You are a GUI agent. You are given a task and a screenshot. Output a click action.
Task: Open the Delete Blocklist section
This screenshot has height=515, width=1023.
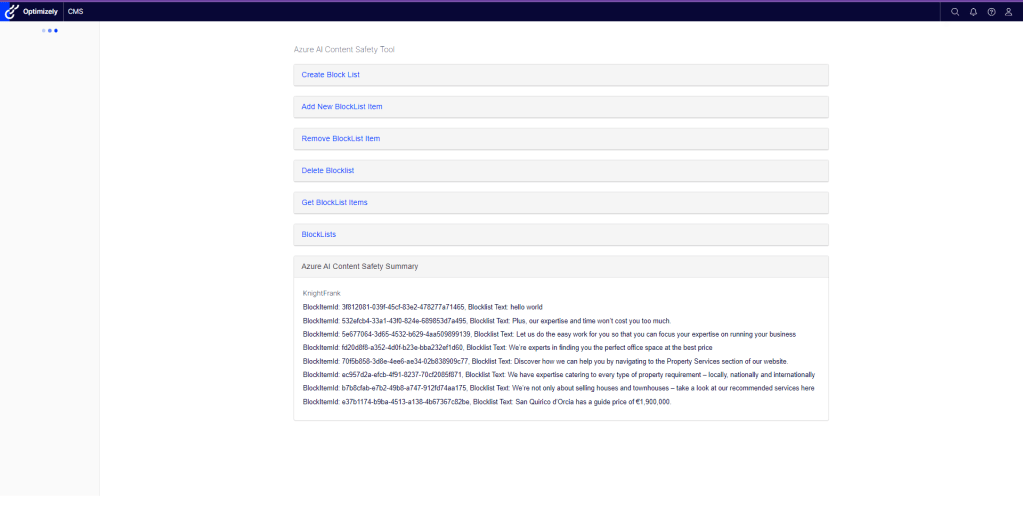click(x=327, y=171)
